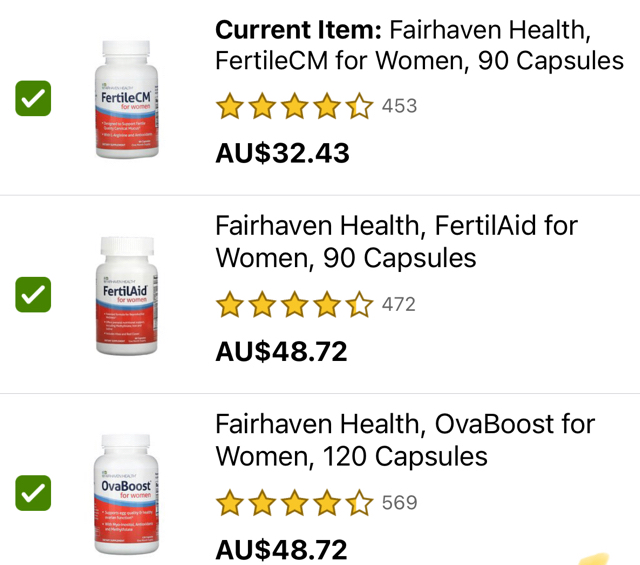The image size is (640, 565).
Task: Select the AU$32.43 price
Action: pyautogui.click(x=282, y=153)
